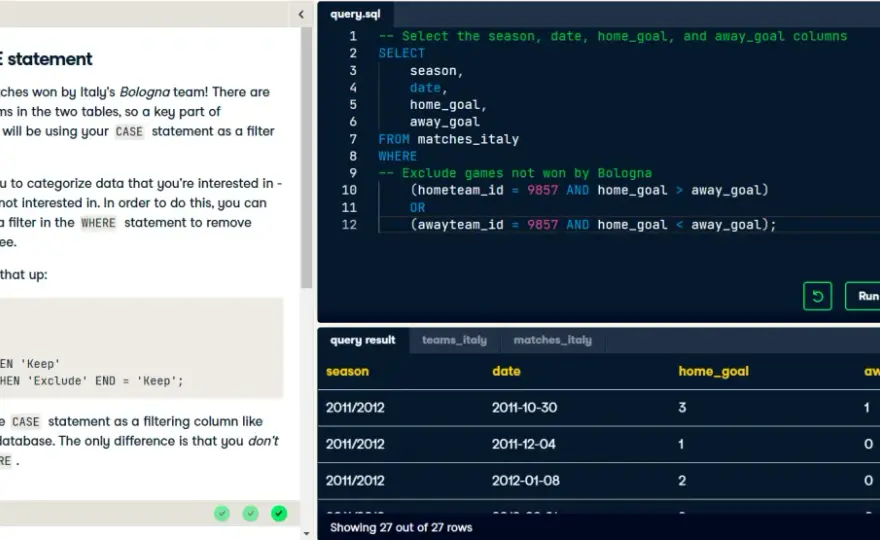Click the code example line ending 'Keep';
Viewport: 880px width, 540px height.
92,381
